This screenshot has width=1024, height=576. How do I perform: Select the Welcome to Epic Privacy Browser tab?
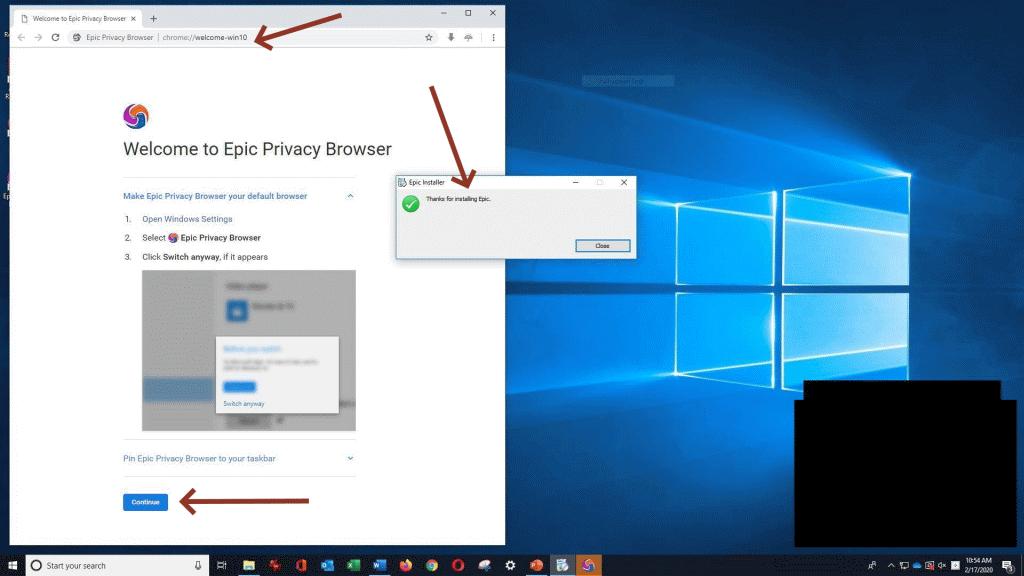click(x=79, y=18)
